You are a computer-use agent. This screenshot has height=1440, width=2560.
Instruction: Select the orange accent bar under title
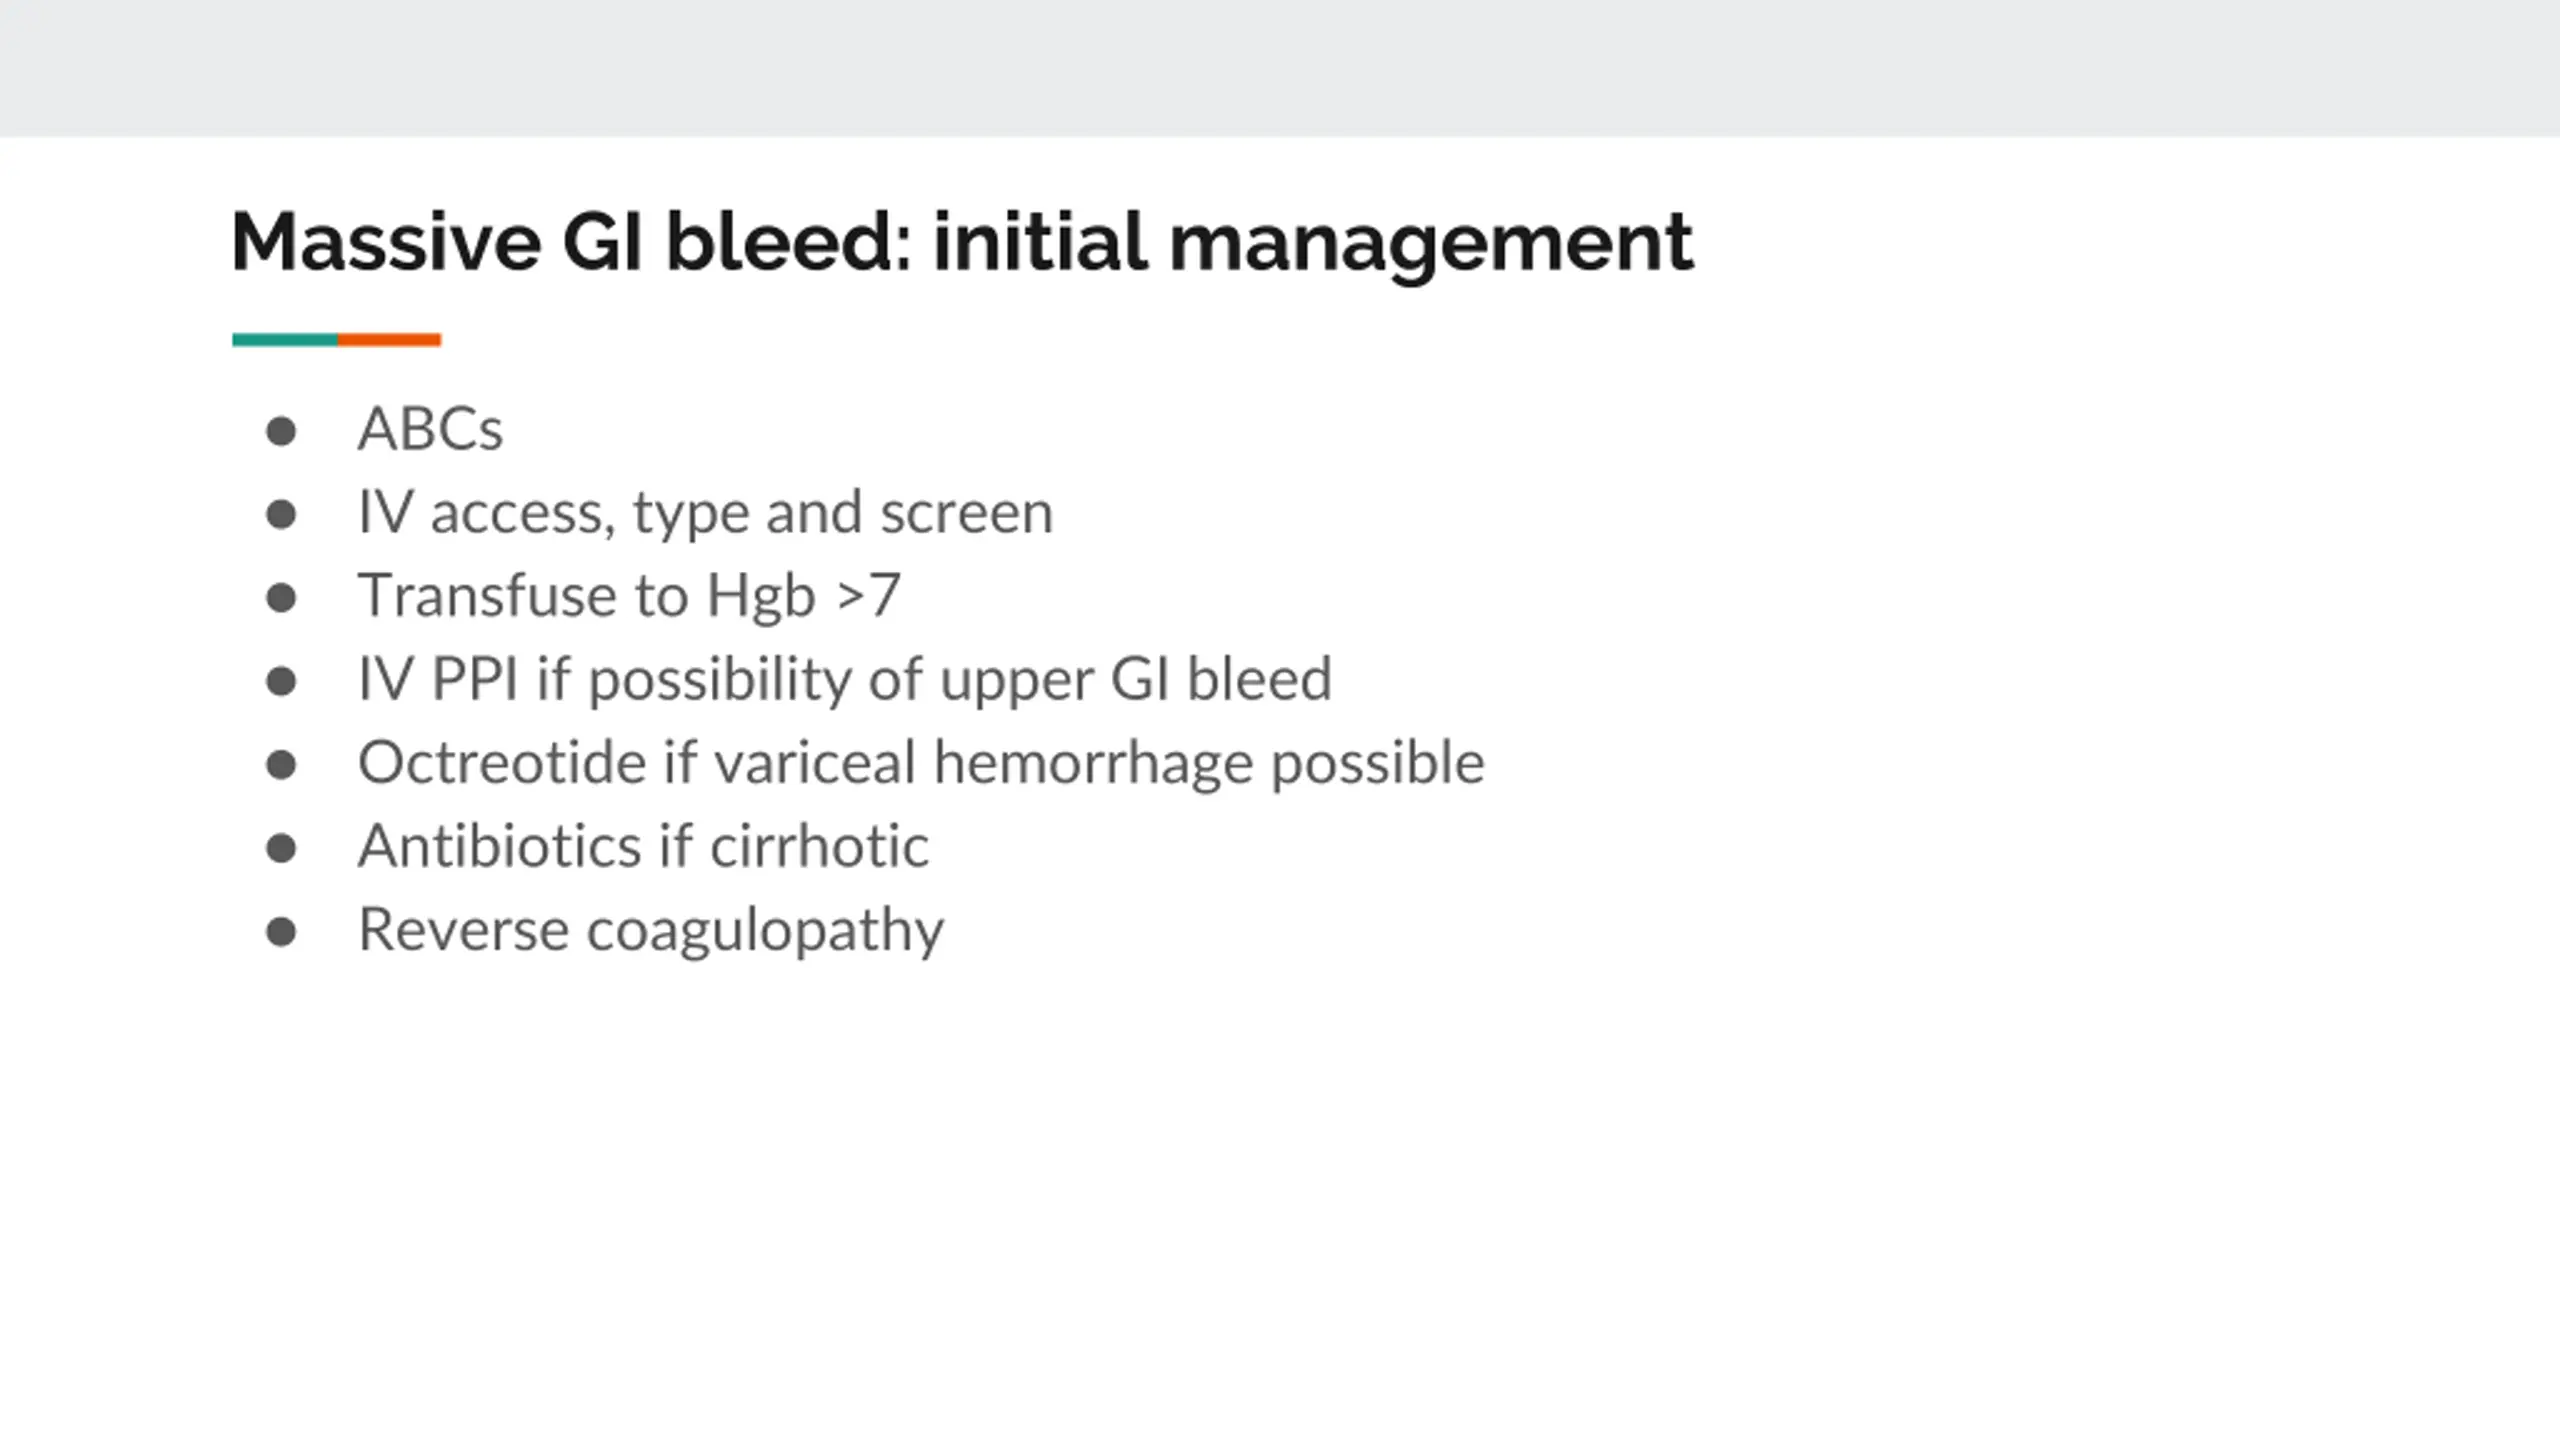click(389, 340)
